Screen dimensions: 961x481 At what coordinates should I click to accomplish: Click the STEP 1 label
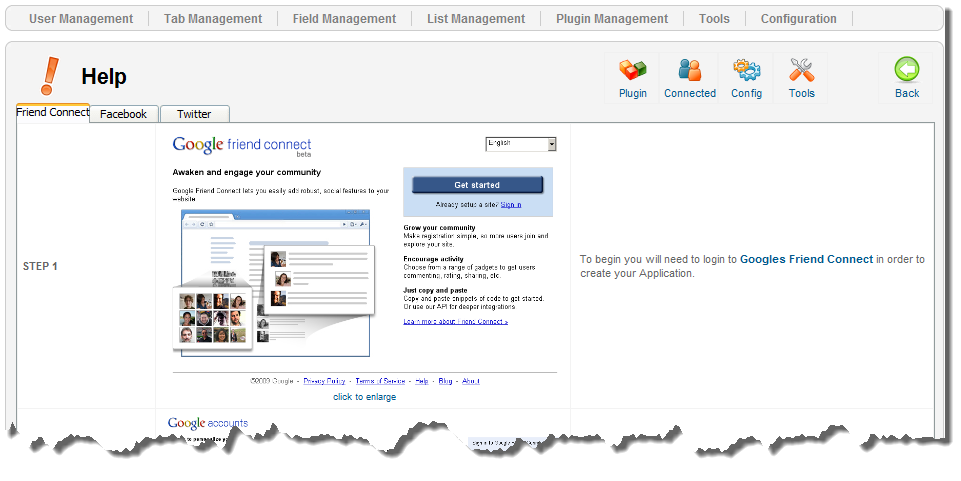tap(40, 266)
